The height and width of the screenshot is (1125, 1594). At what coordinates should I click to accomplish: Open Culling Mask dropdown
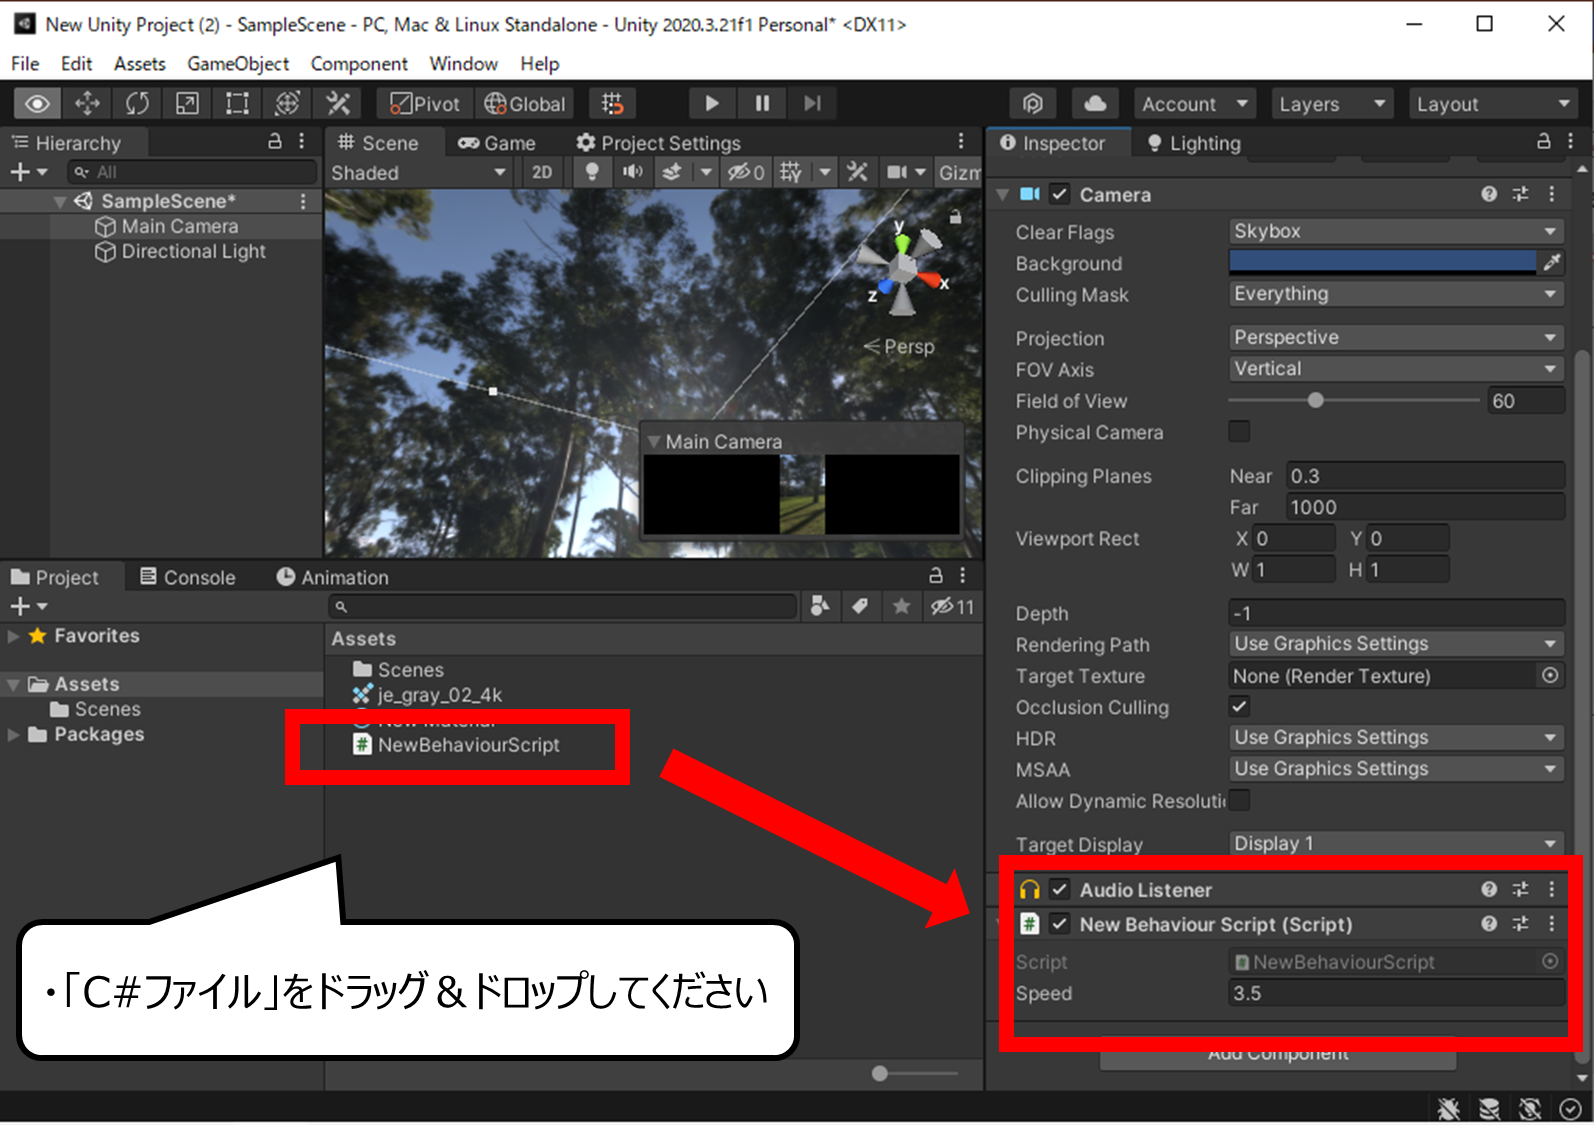[x=1396, y=294]
